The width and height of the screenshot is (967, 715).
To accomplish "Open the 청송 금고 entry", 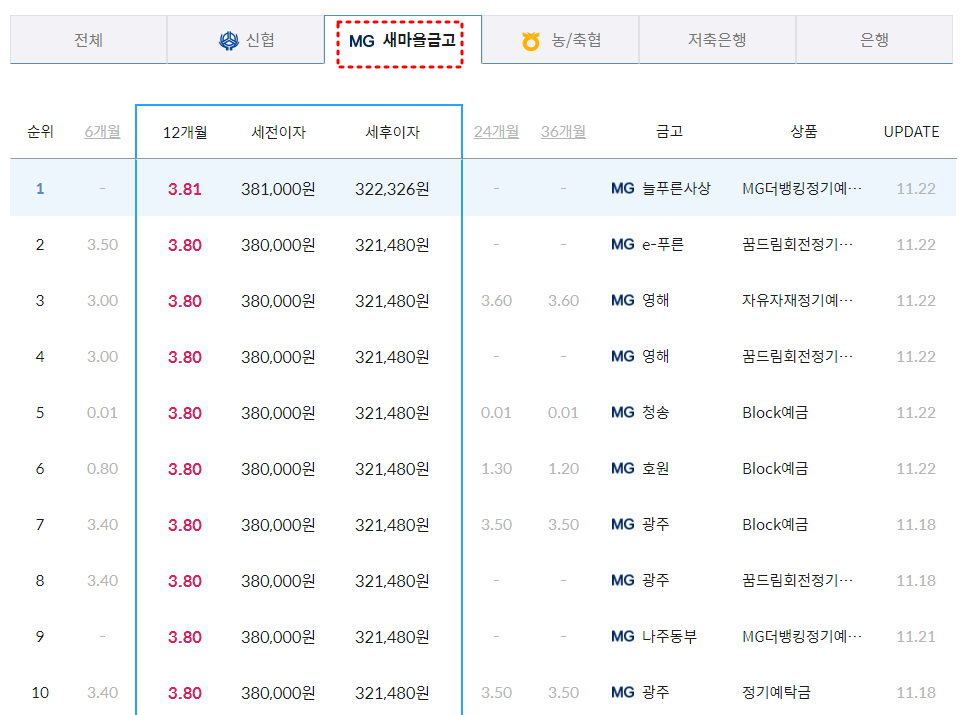I will 656,412.
